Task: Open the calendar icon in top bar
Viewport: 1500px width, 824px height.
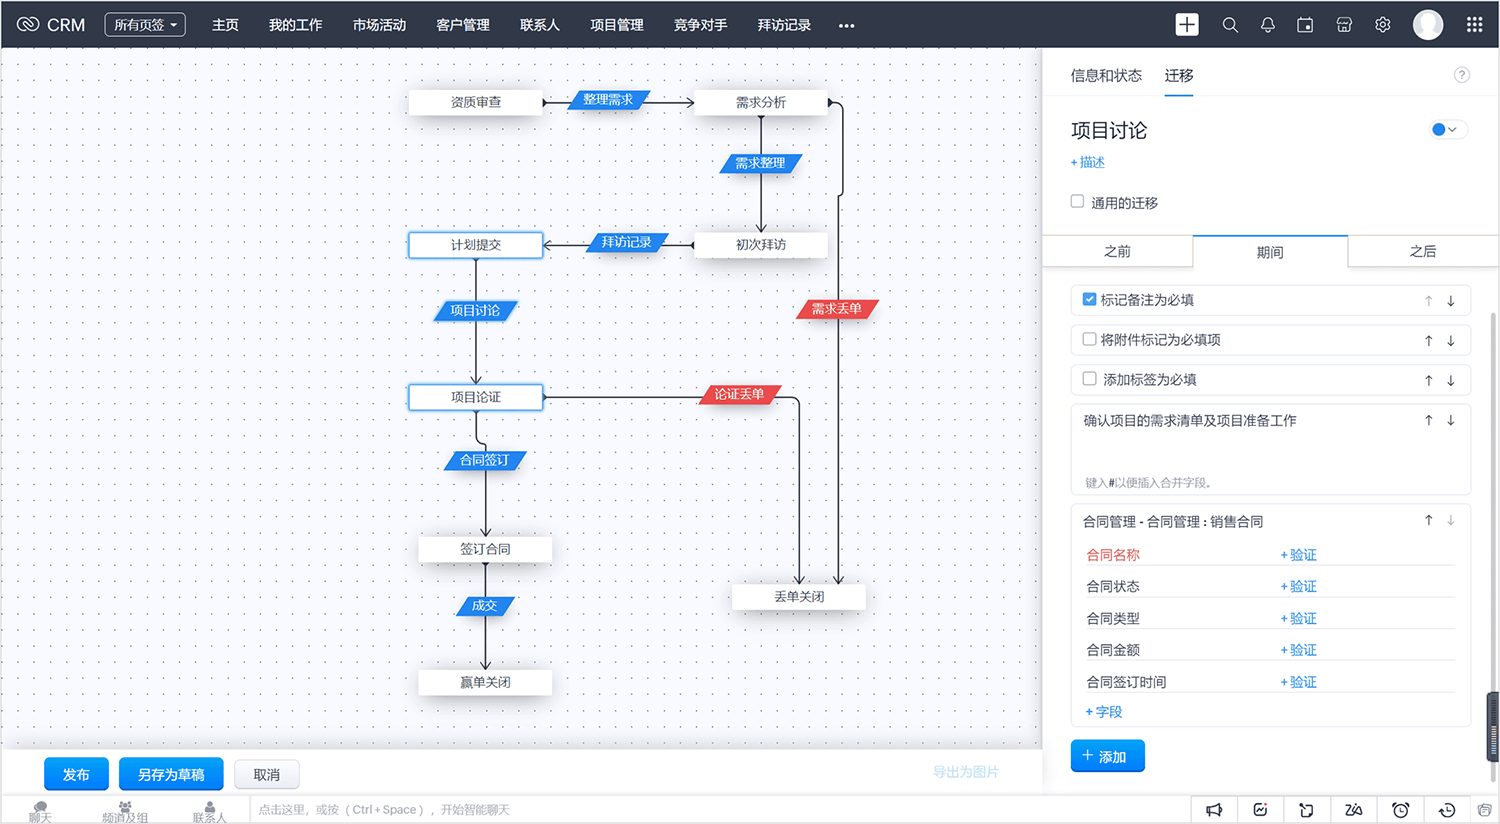Action: click(1305, 25)
